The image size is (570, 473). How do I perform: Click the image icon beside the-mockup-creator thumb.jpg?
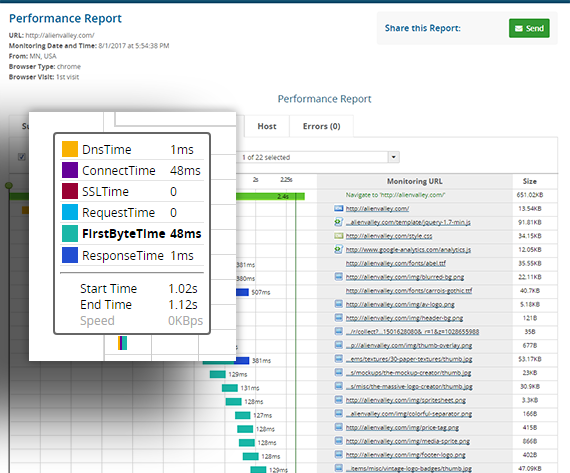[x=338, y=372]
